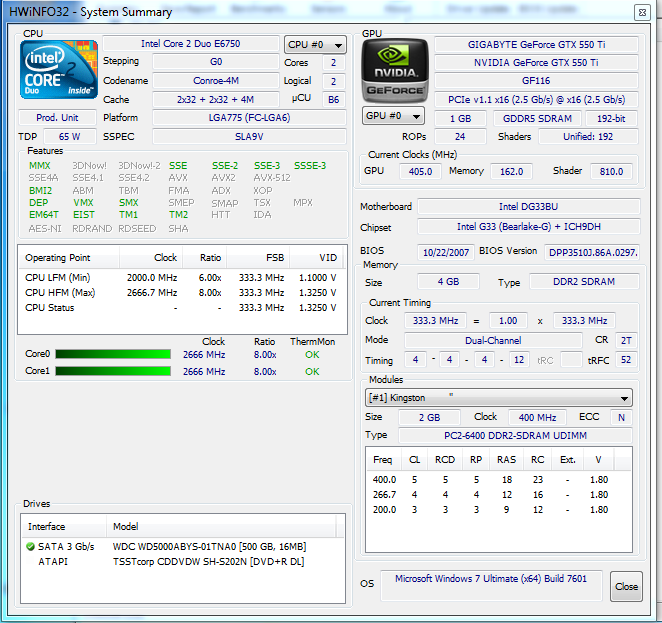Click the Intel DG33BU motherboard field
The width and height of the screenshot is (662, 623).
(528, 207)
